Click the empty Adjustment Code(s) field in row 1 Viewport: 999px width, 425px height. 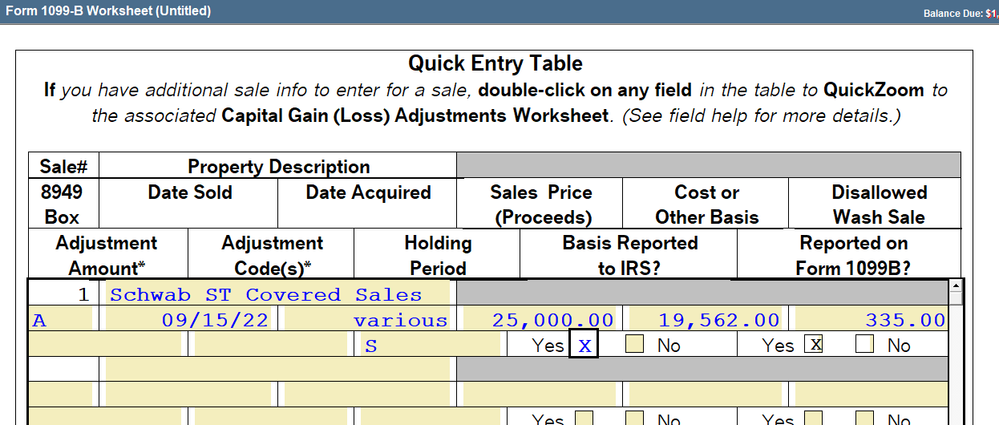(x=270, y=346)
